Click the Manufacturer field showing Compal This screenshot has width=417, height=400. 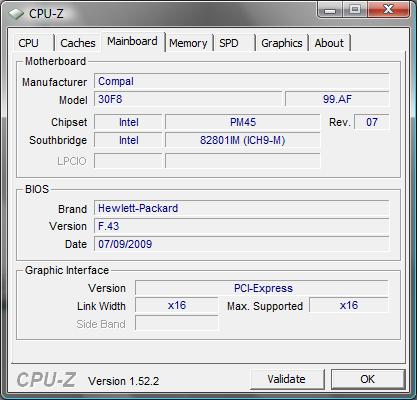(241, 81)
